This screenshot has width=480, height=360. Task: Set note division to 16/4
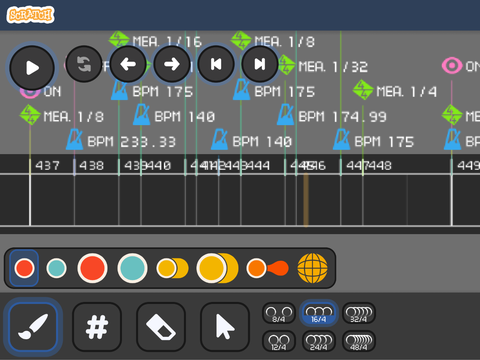click(319, 313)
